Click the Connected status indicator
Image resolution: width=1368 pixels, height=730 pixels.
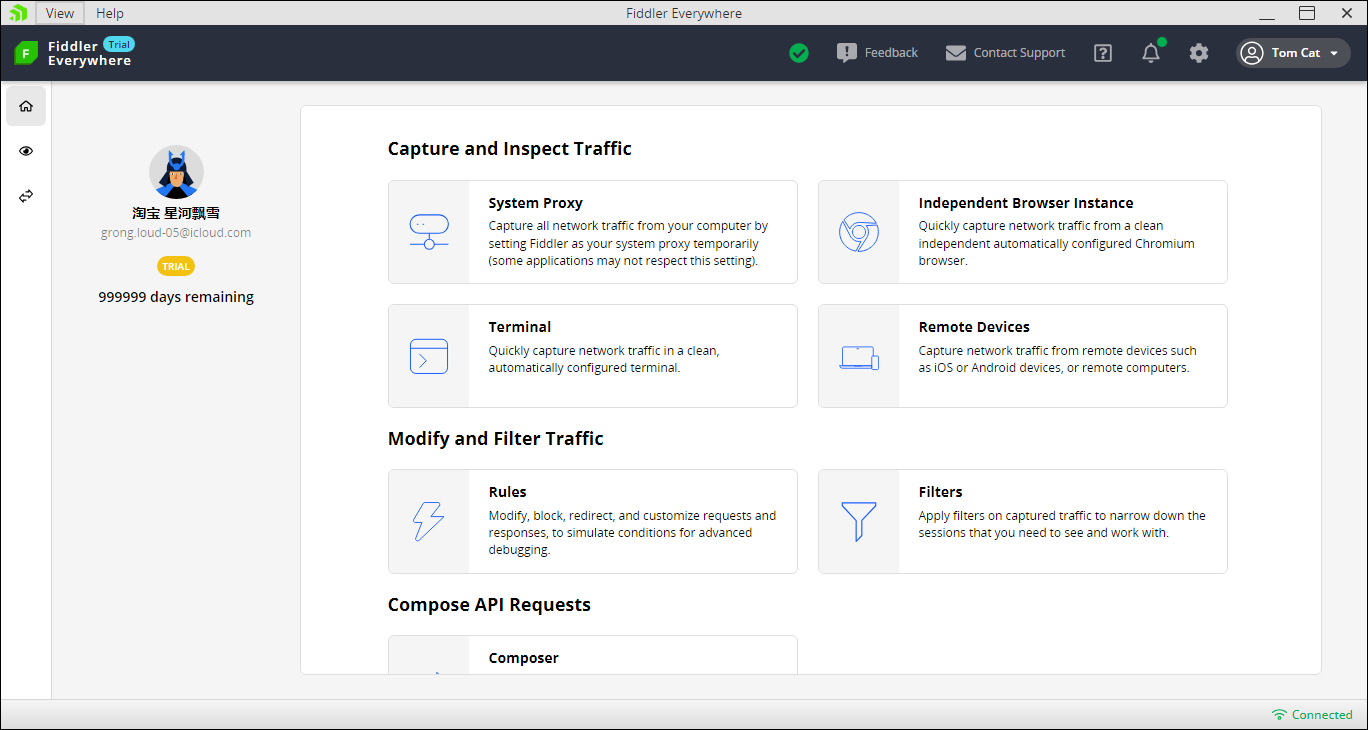1312,715
